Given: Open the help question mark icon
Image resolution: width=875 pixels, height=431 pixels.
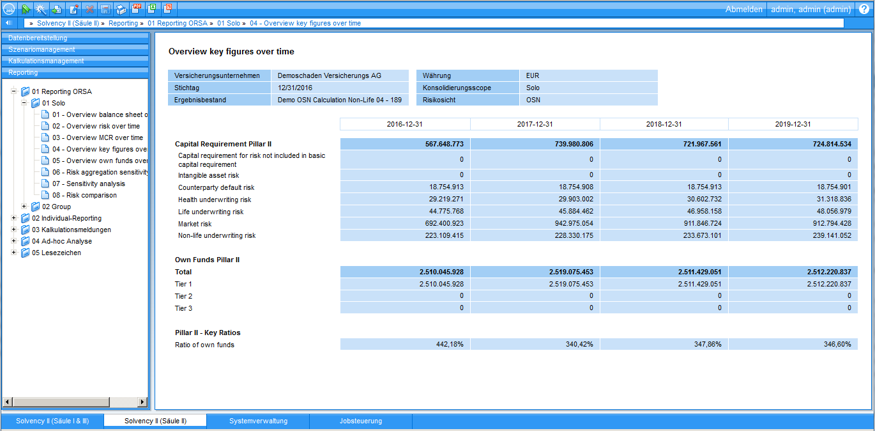Looking at the screenshot, I should point(864,9).
